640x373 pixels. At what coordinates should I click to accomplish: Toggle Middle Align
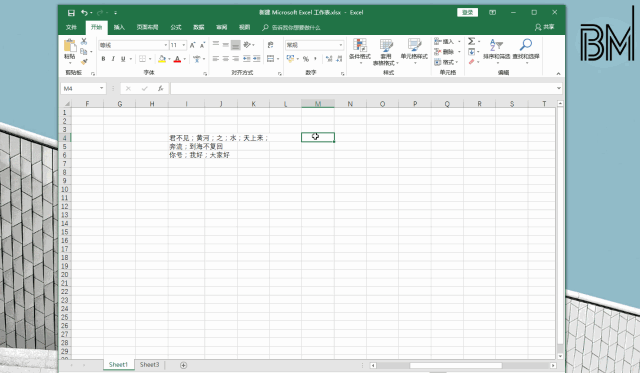pos(226,44)
